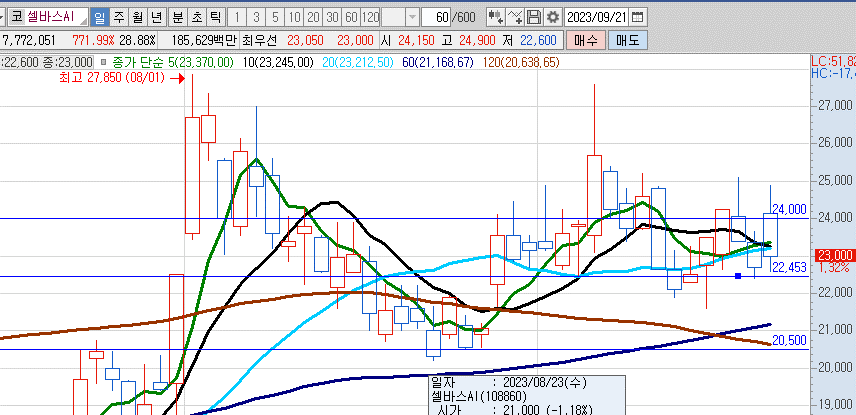Click the small square marker before 종가 단순
The image size is (856, 415).
pyautogui.click(x=104, y=62)
